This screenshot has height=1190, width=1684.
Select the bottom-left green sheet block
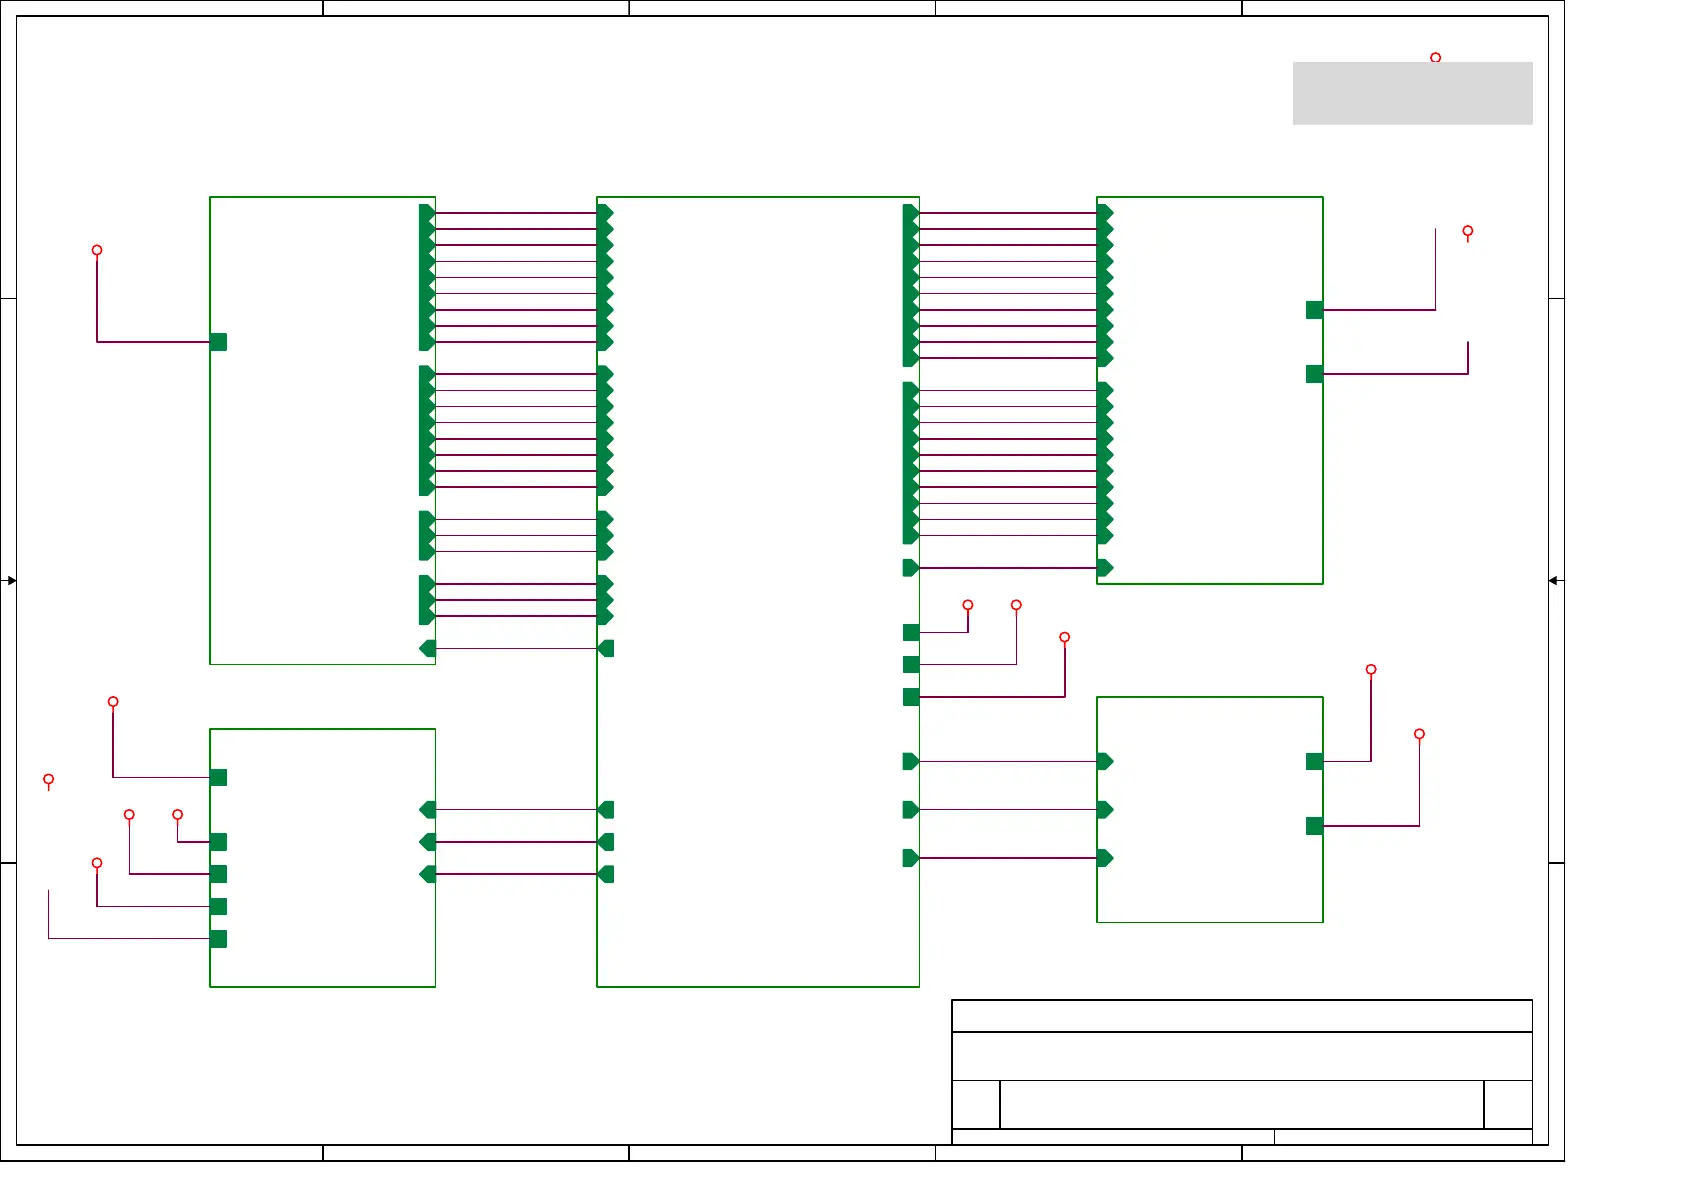click(x=322, y=858)
